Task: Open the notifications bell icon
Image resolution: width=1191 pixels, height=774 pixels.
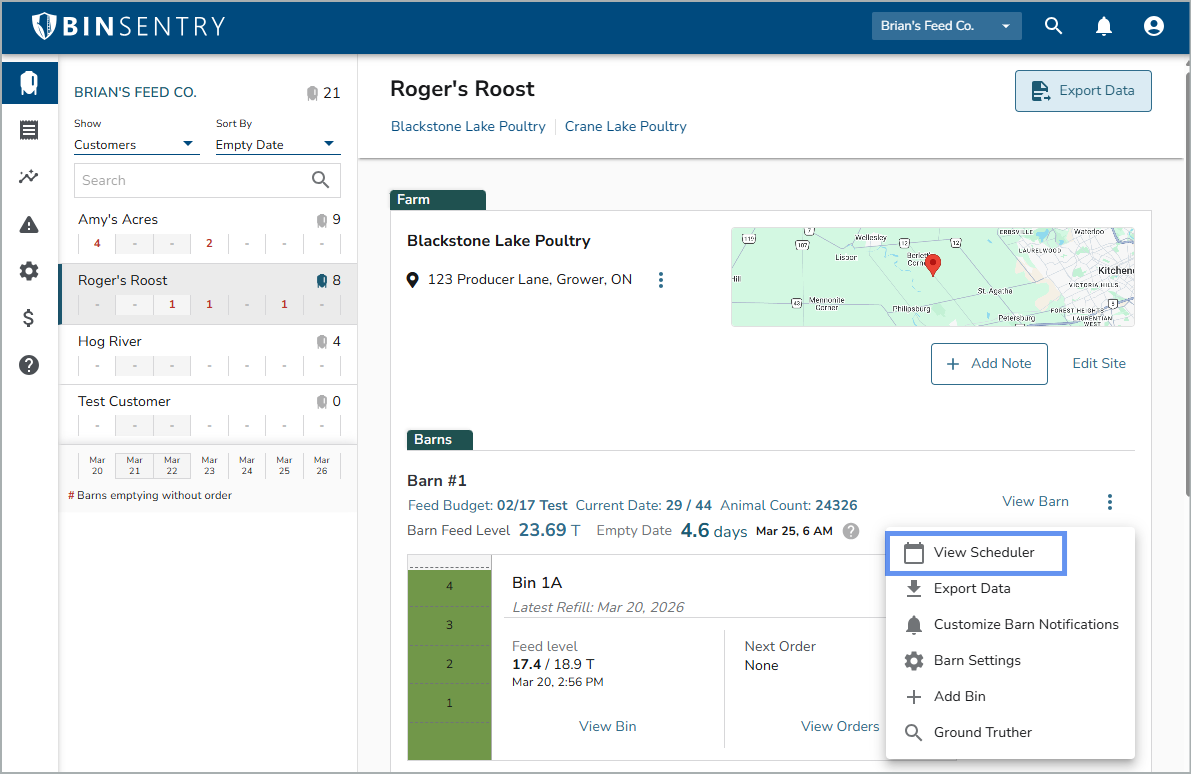Action: (x=1104, y=26)
